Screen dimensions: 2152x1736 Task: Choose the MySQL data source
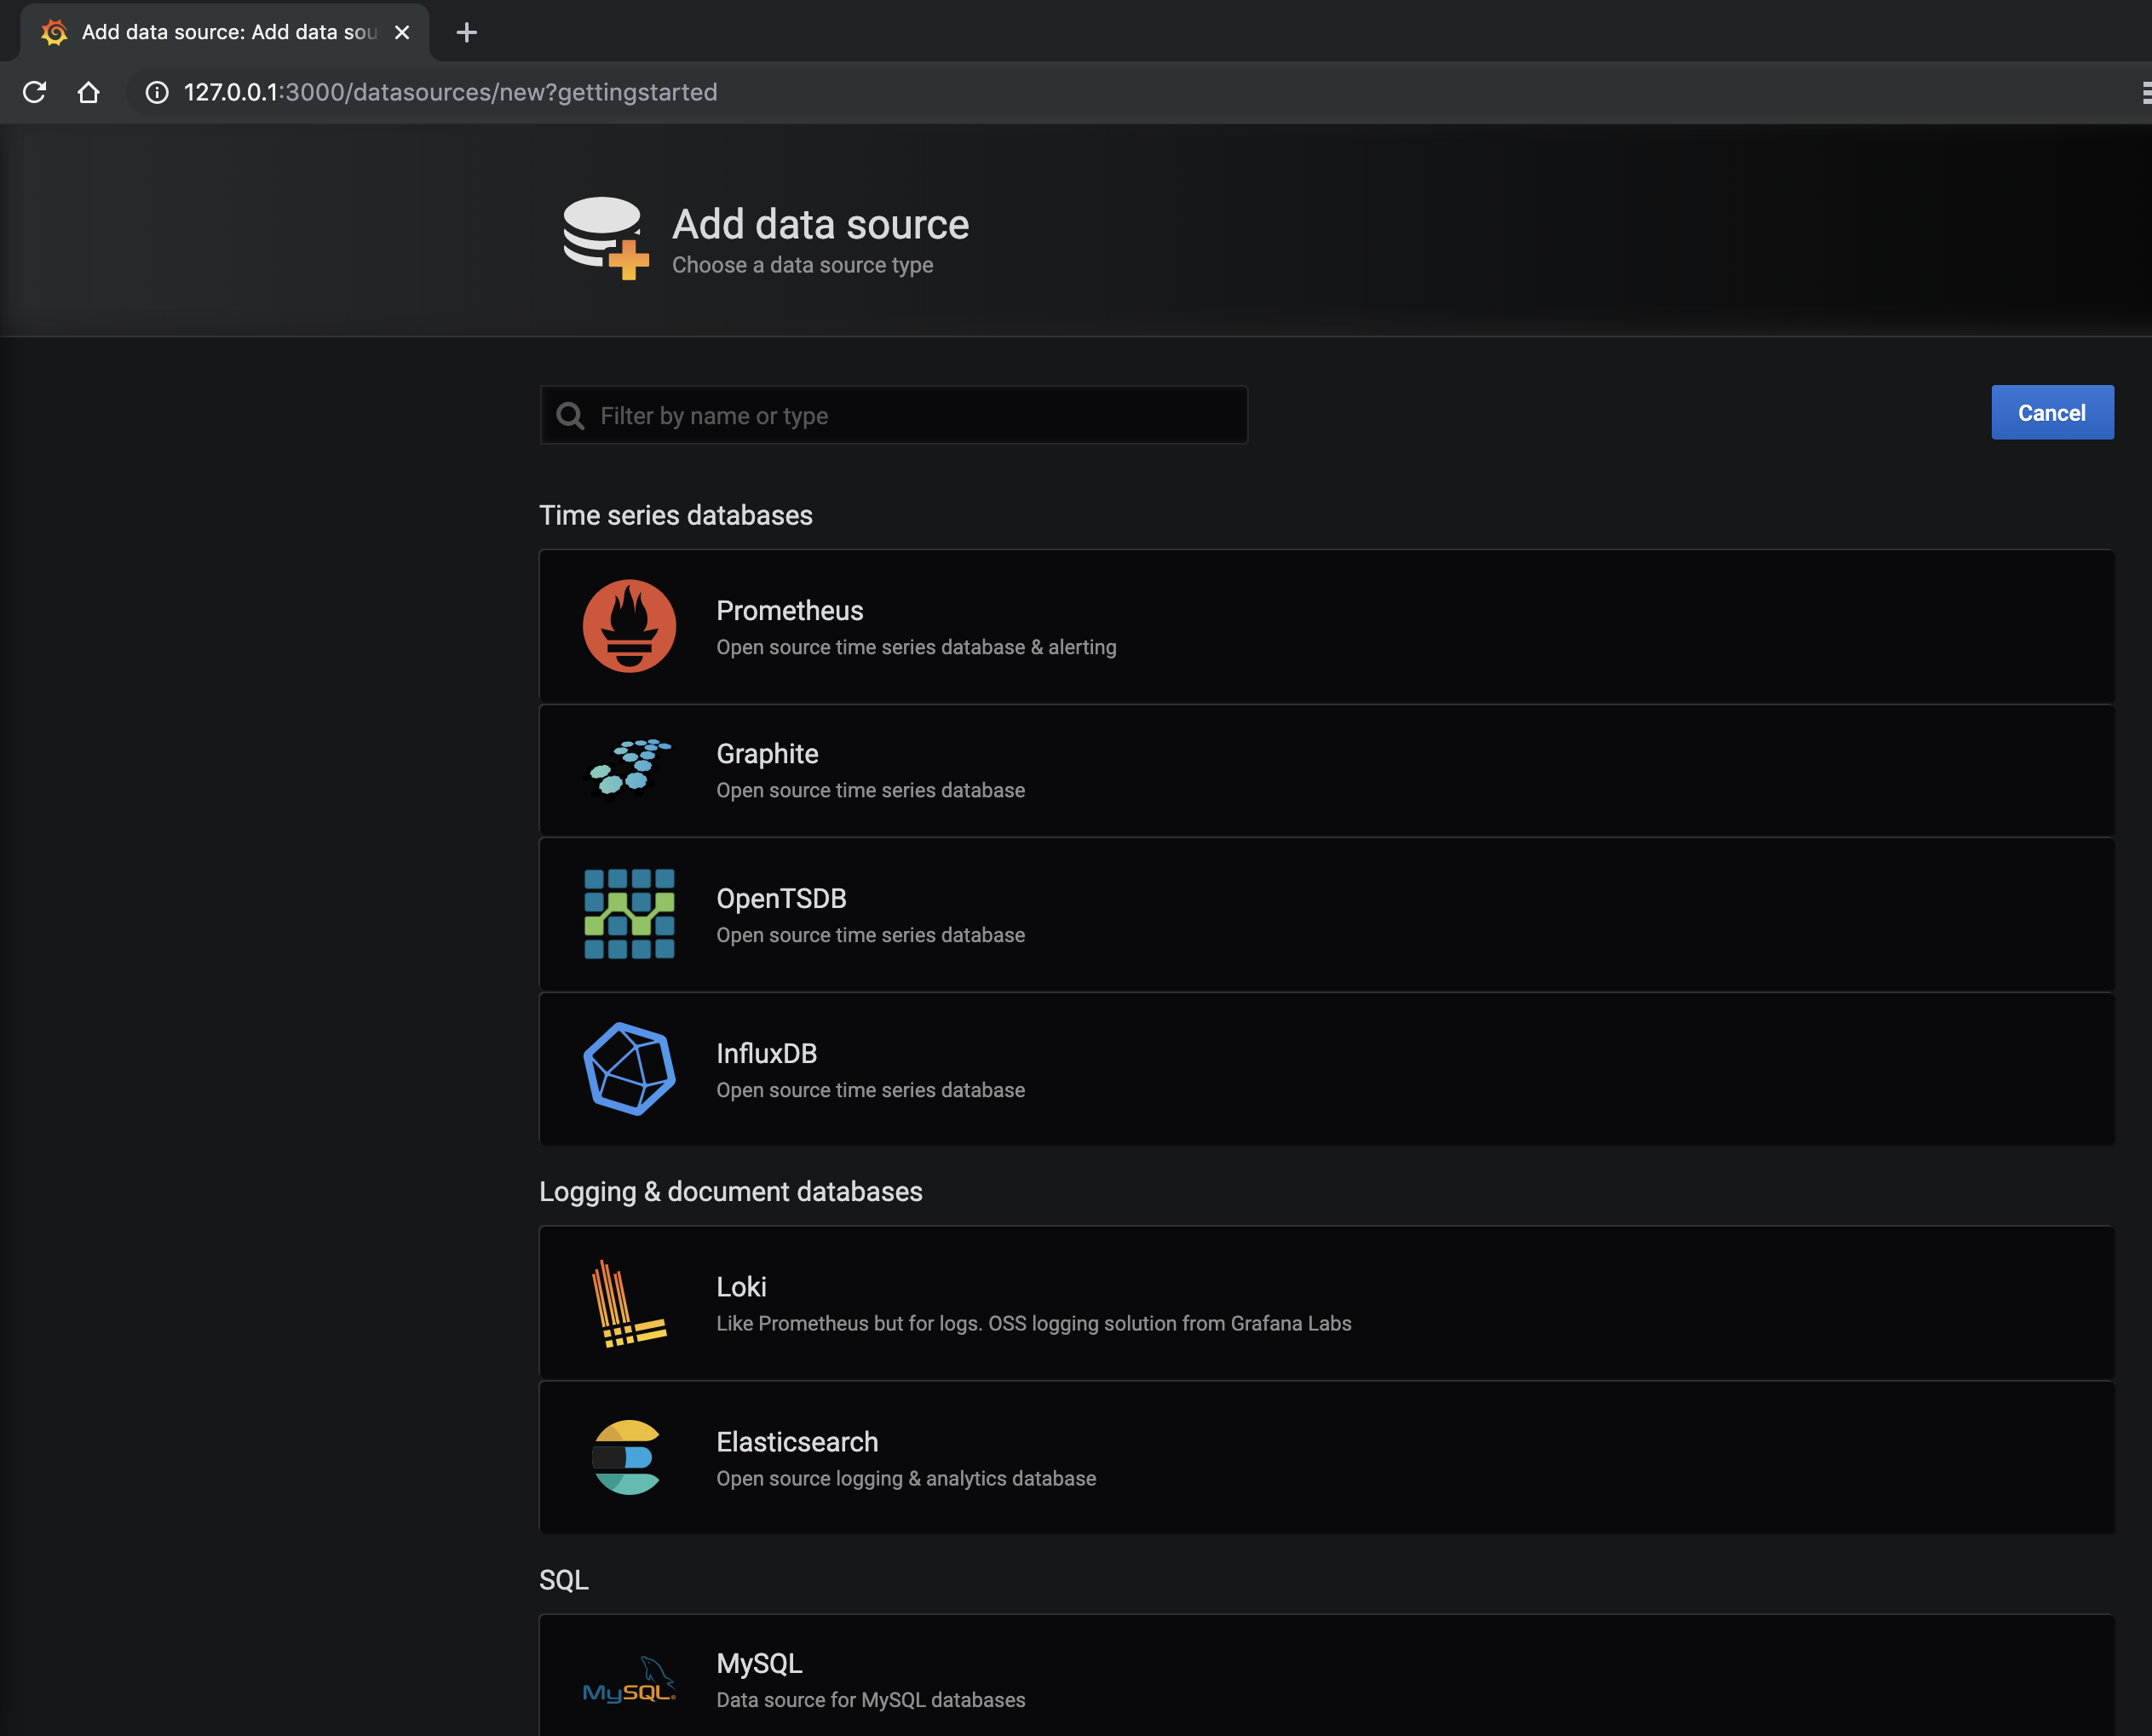click(x=1326, y=1676)
